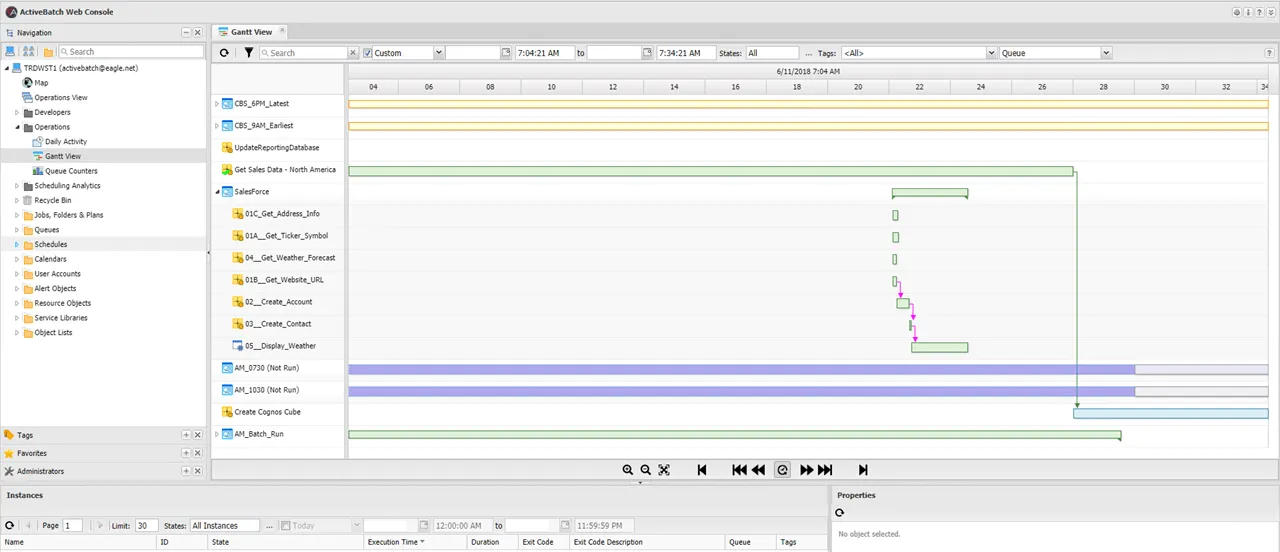Close the Gantt View tab

click(282, 31)
